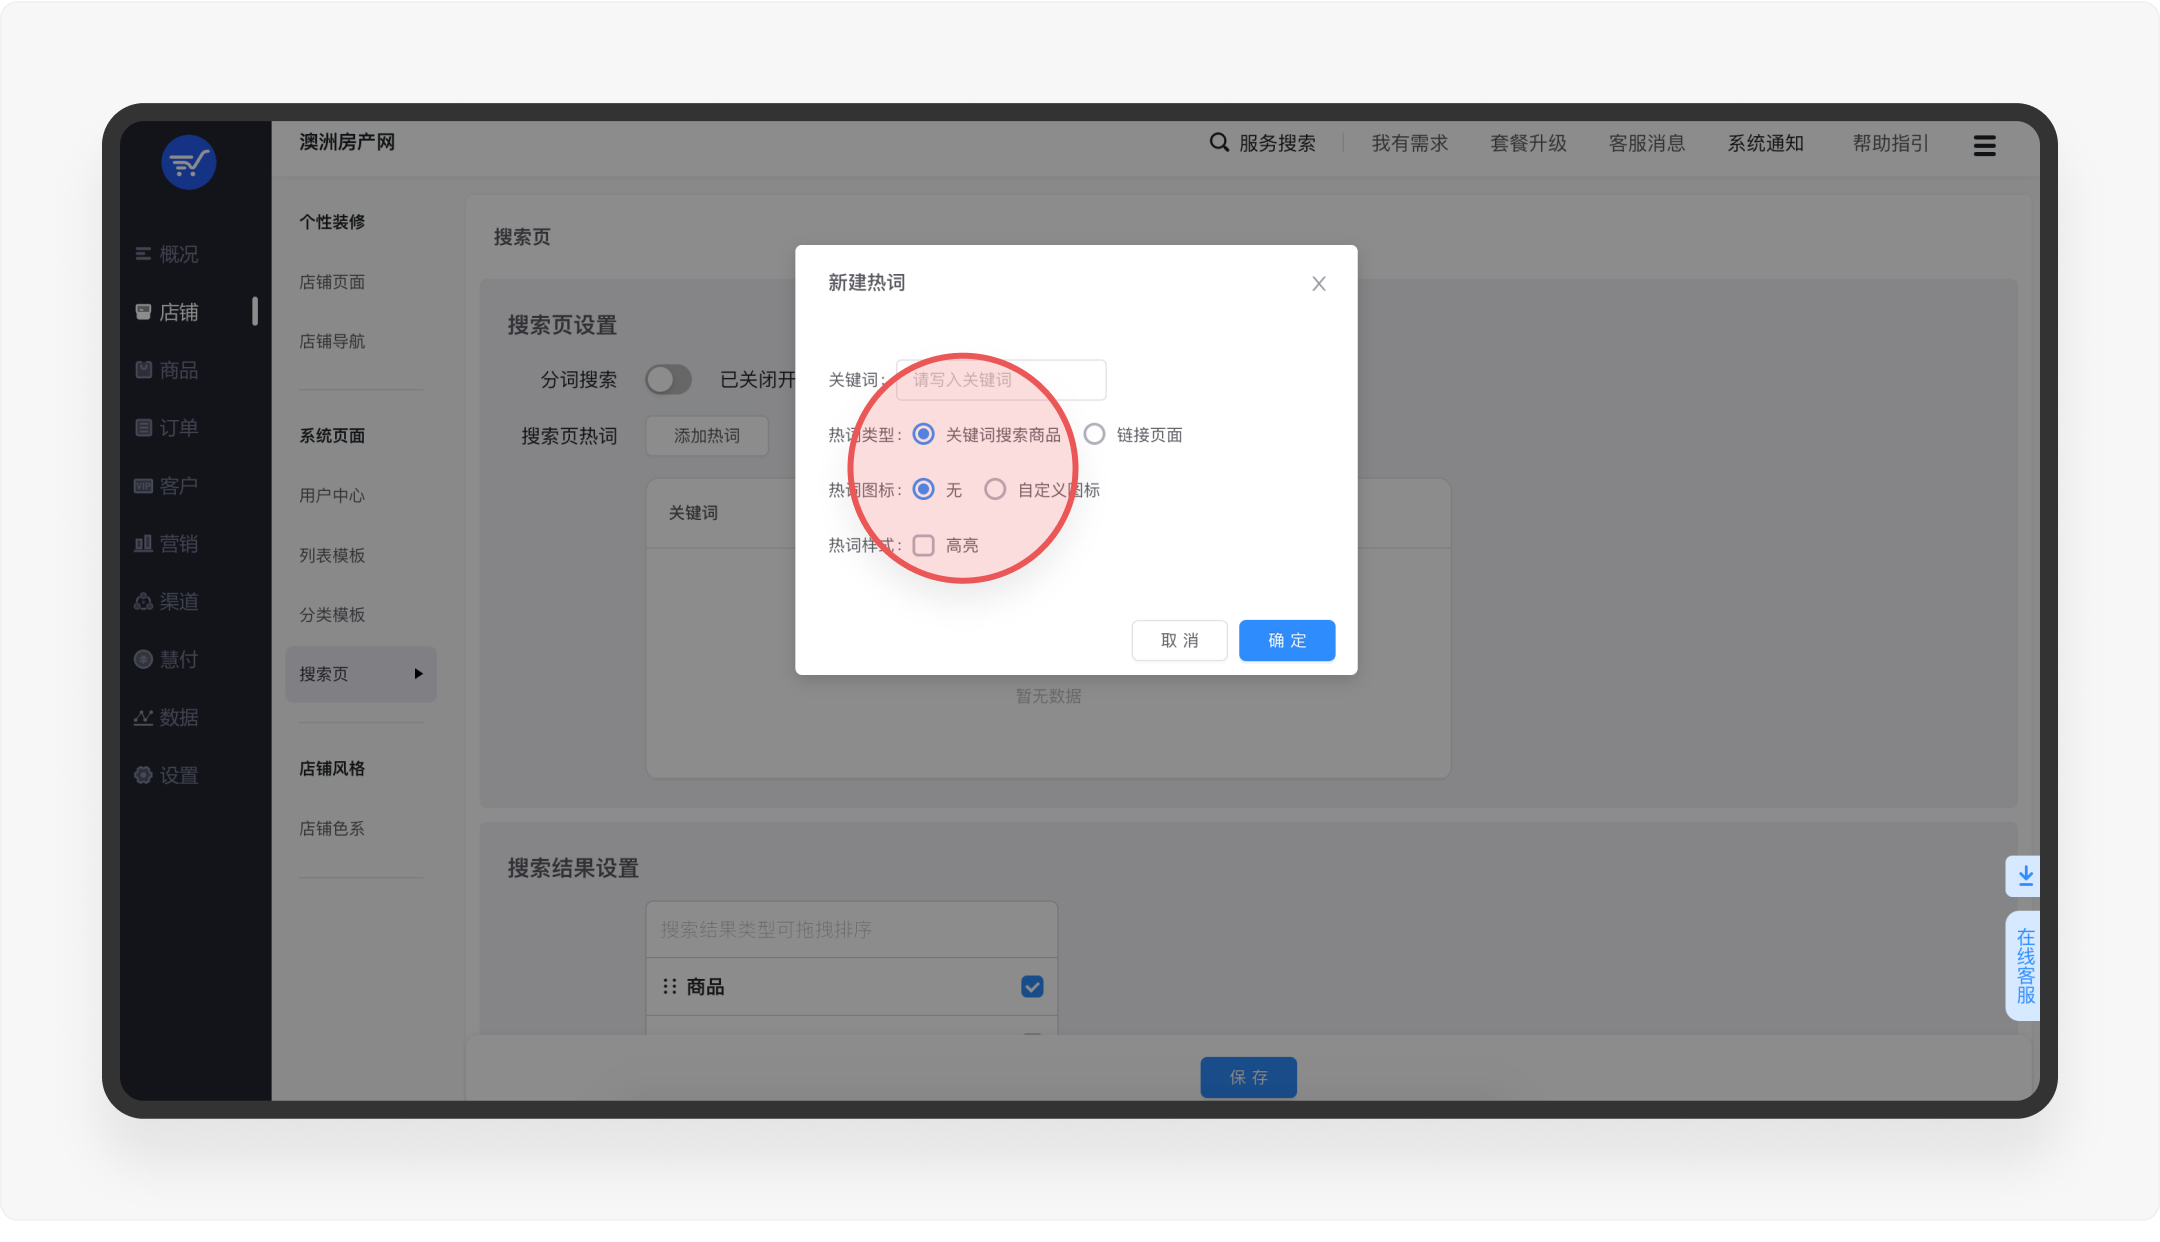Check the 高亮 highlight checkbox

(x=924, y=545)
